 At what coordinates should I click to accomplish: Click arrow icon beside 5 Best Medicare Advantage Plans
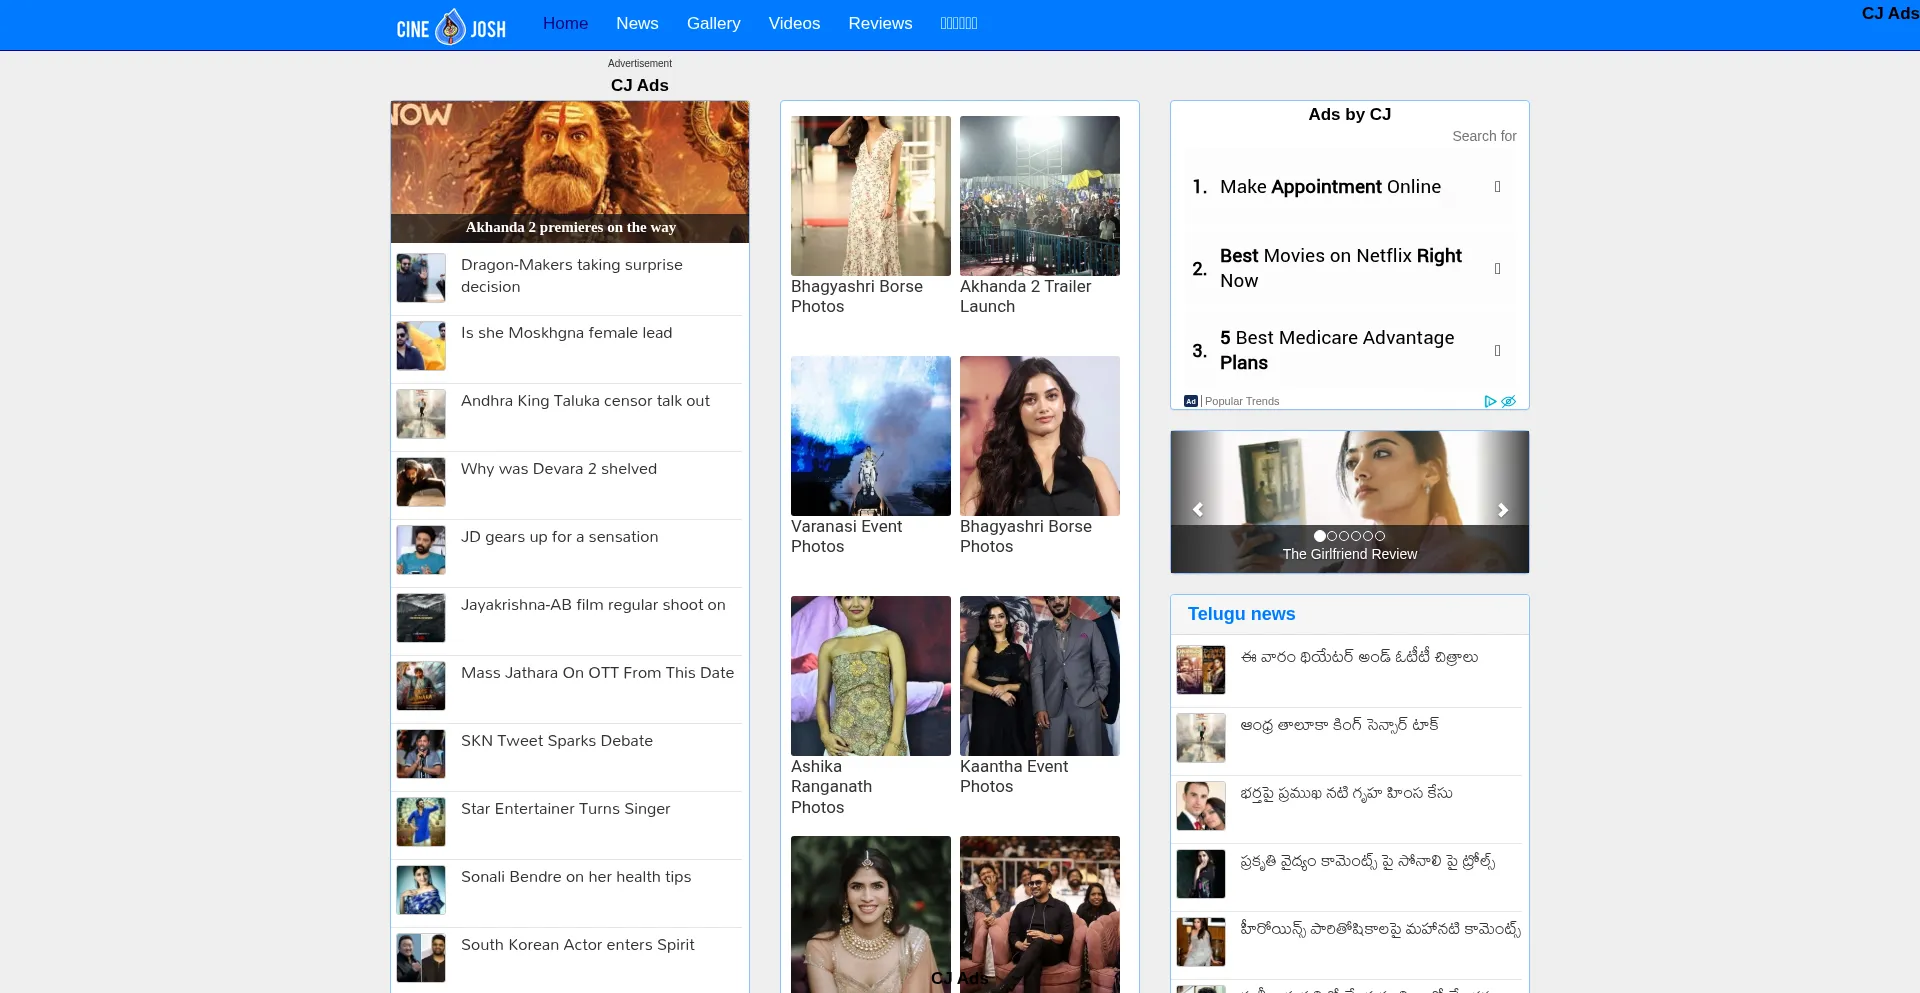1497,351
